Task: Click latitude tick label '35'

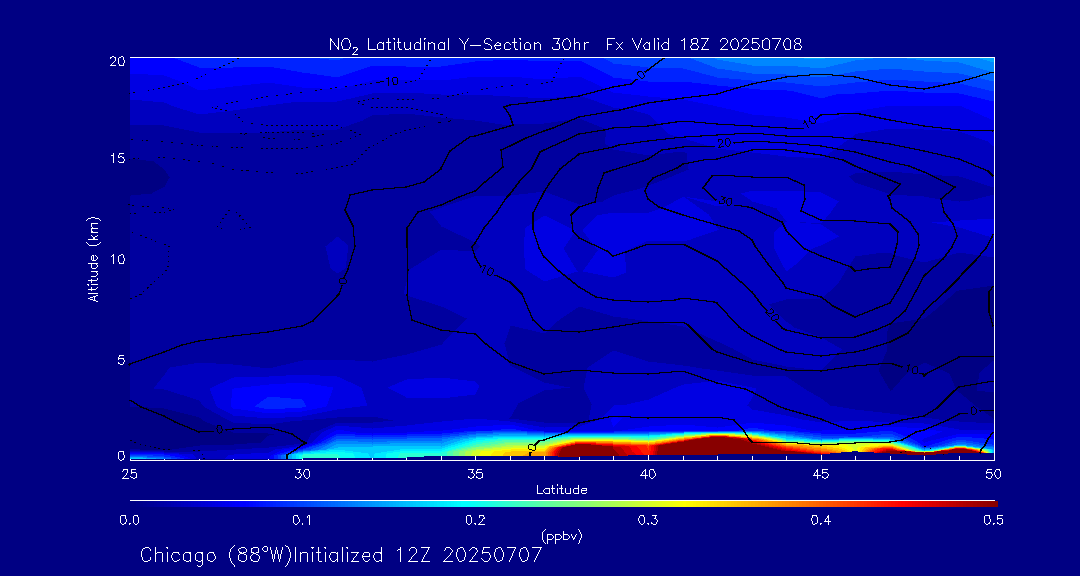Action: pyautogui.click(x=475, y=474)
